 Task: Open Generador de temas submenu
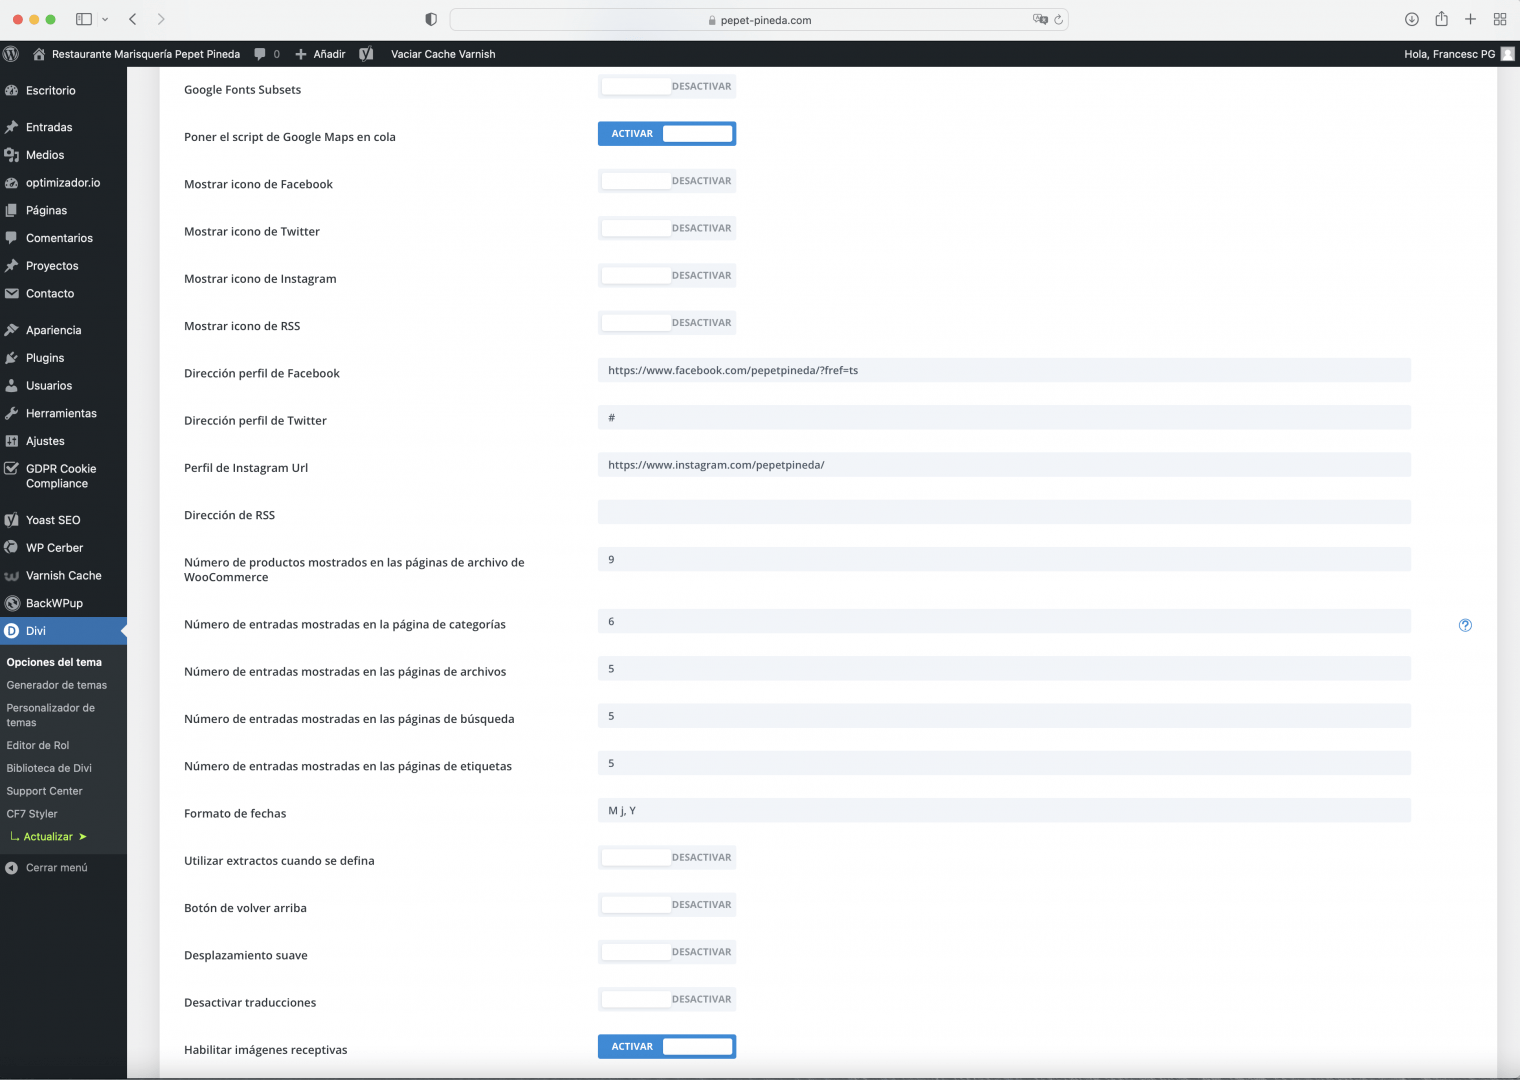[56, 685]
